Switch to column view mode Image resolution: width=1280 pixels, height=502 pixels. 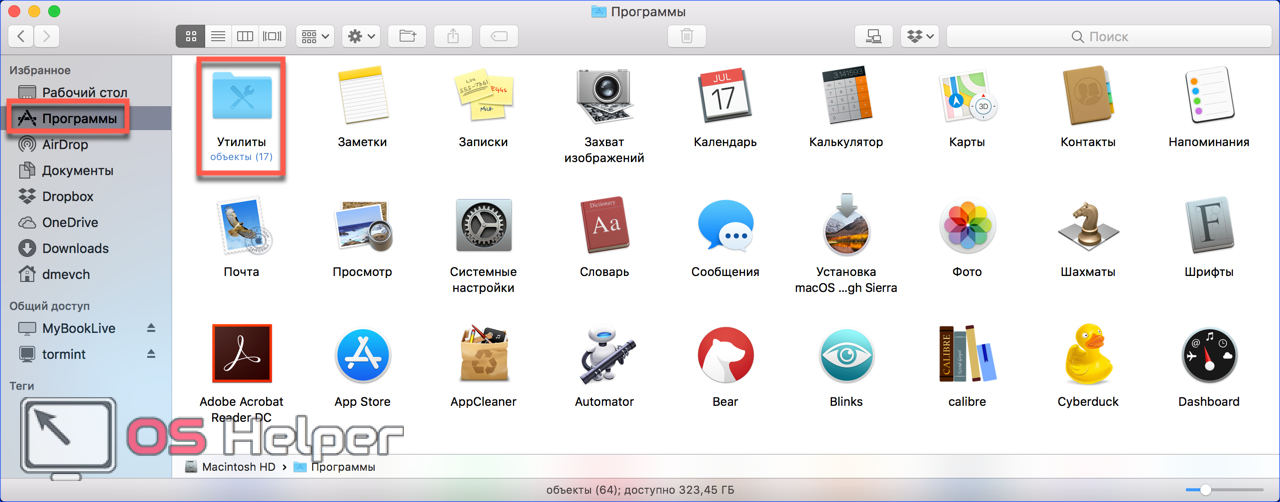[245, 36]
